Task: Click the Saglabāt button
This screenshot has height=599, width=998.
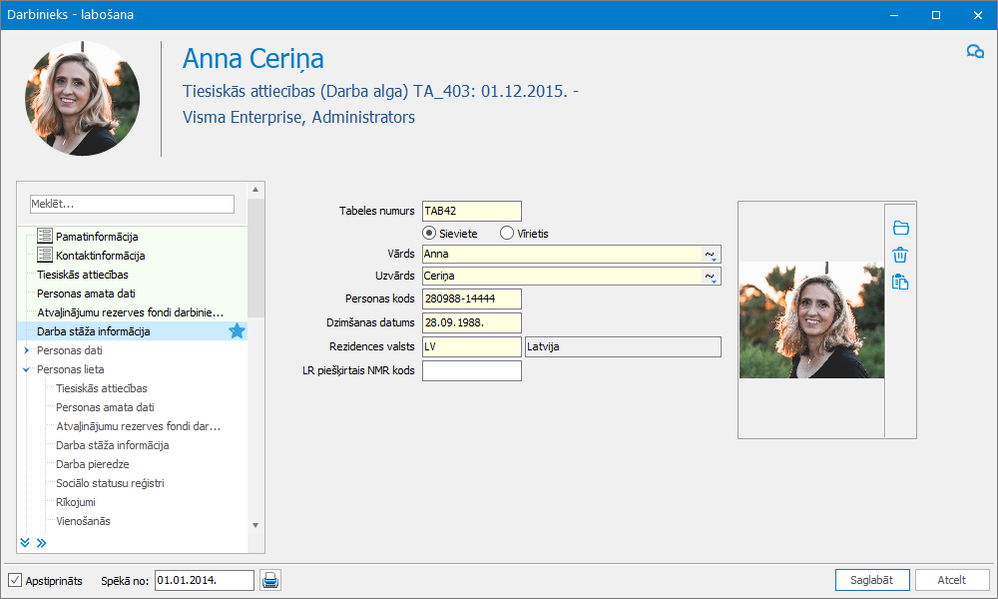Action: 872,580
